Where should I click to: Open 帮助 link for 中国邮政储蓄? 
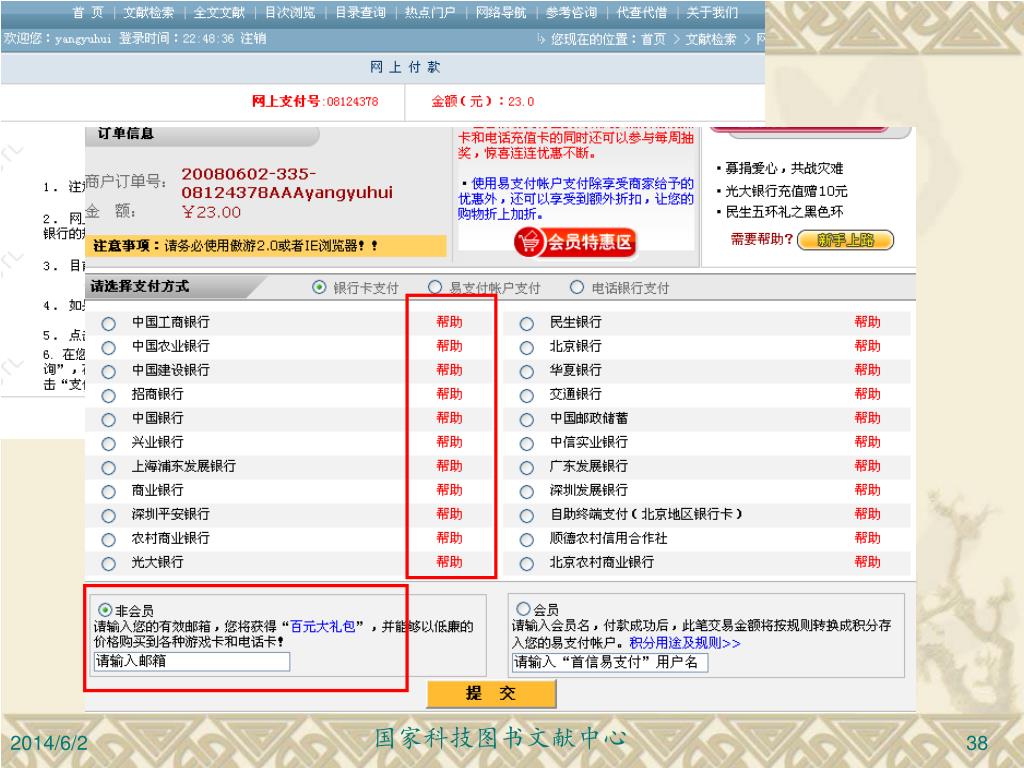pos(867,418)
